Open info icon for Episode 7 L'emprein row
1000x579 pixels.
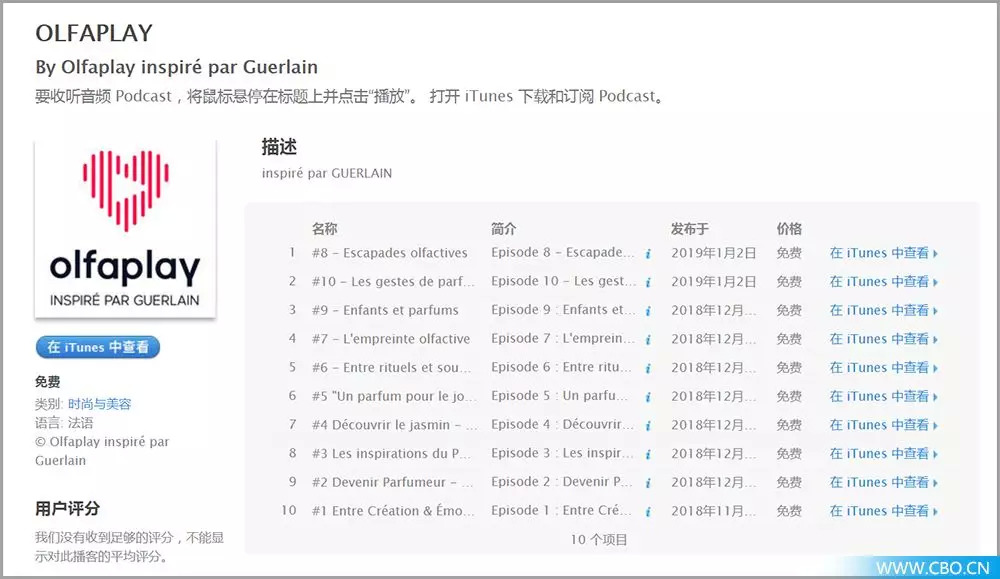648,339
